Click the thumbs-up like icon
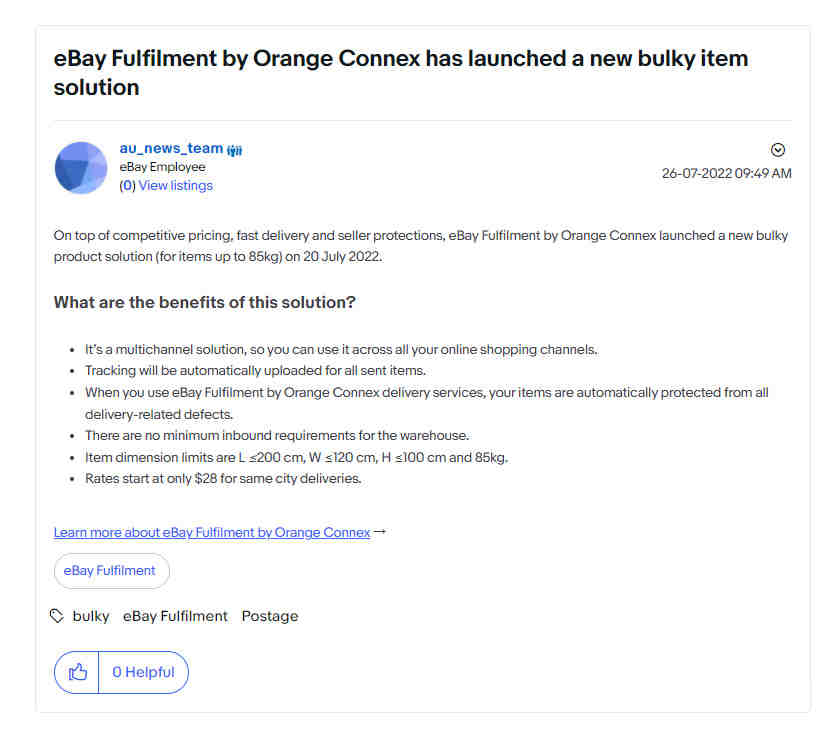The height and width of the screenshot is (730, 834). pos(78,672)
